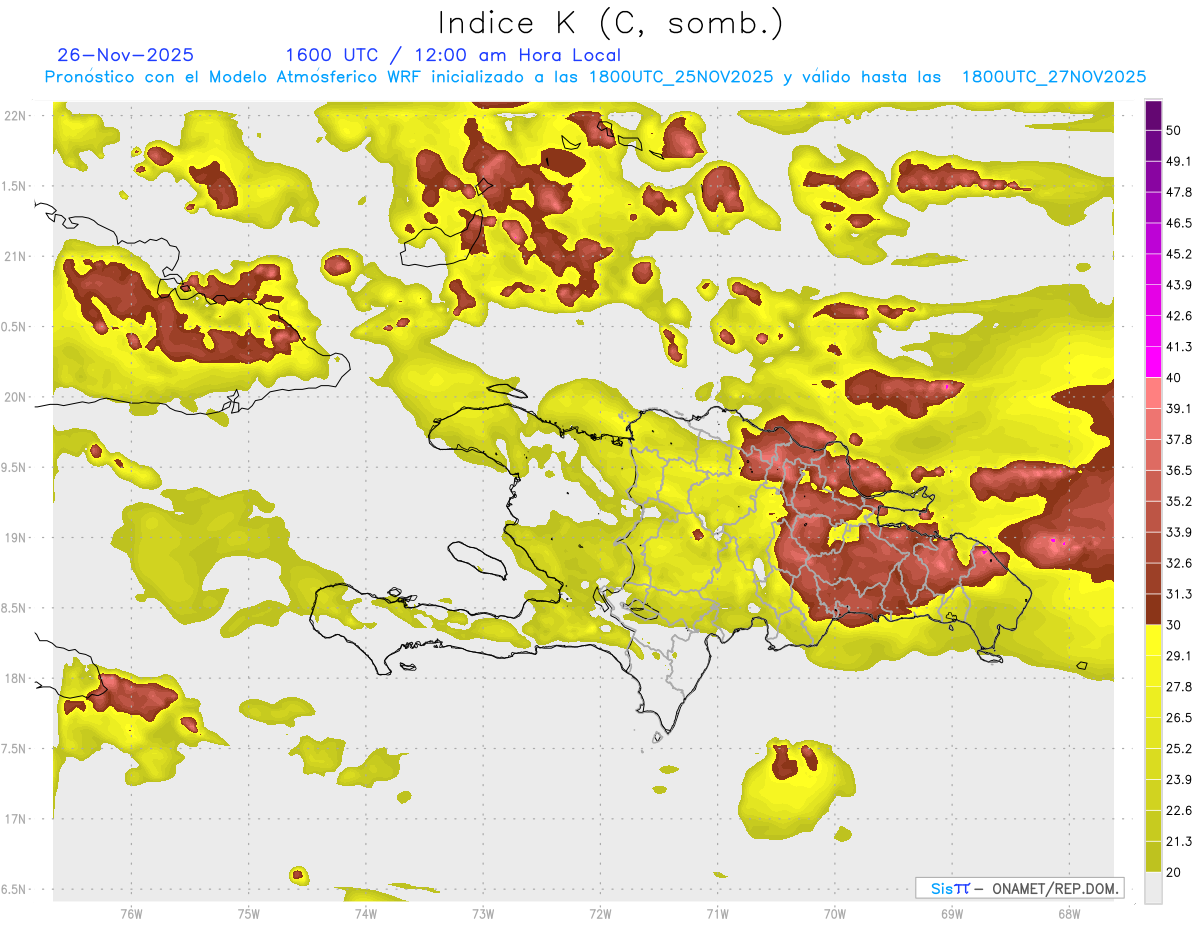Click the latitude label '18N'

pyautogui.click(x=15, y=678)
